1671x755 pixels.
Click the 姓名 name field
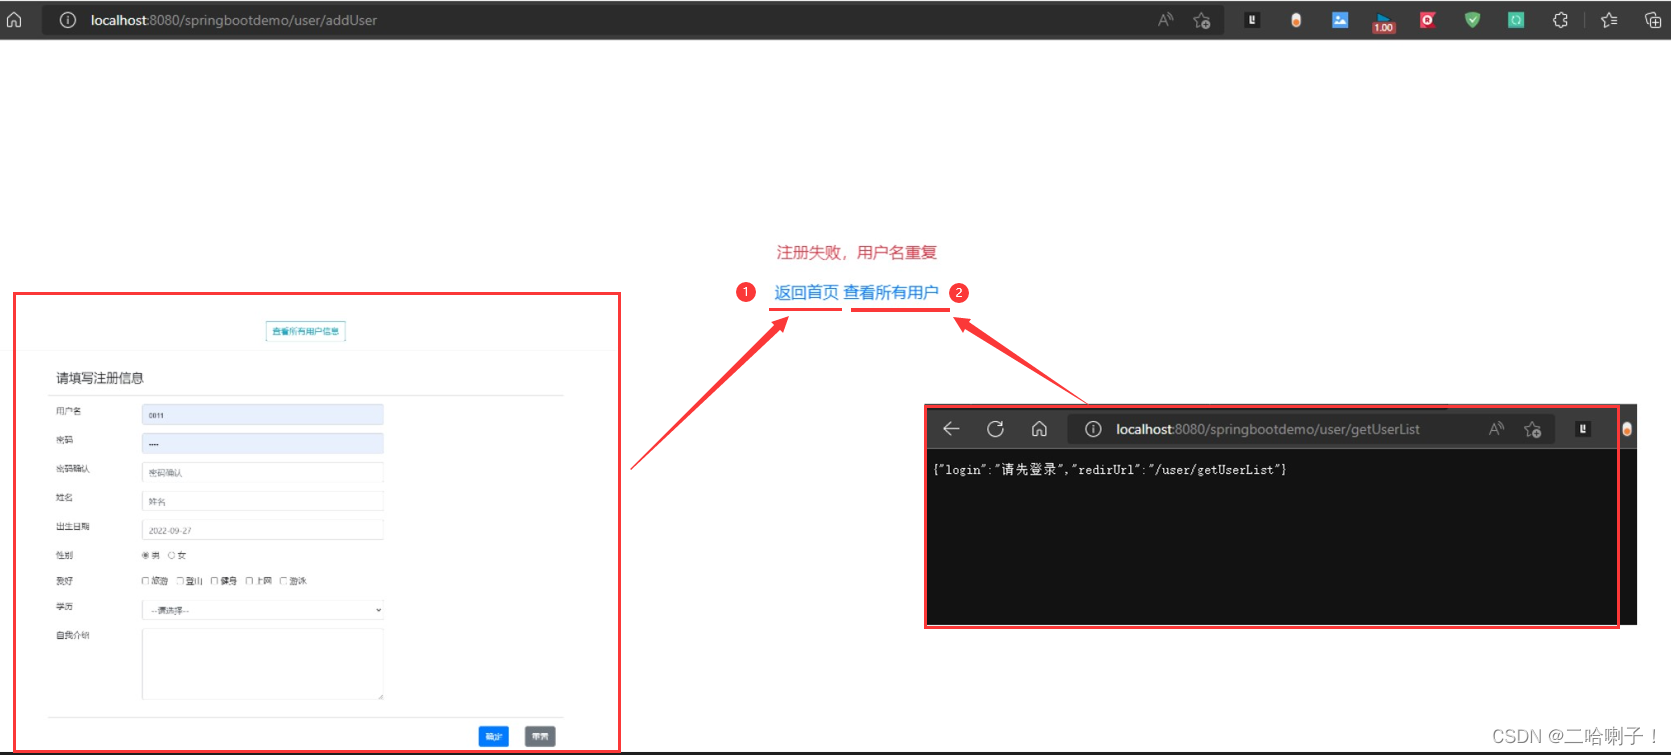pos(263,501)
